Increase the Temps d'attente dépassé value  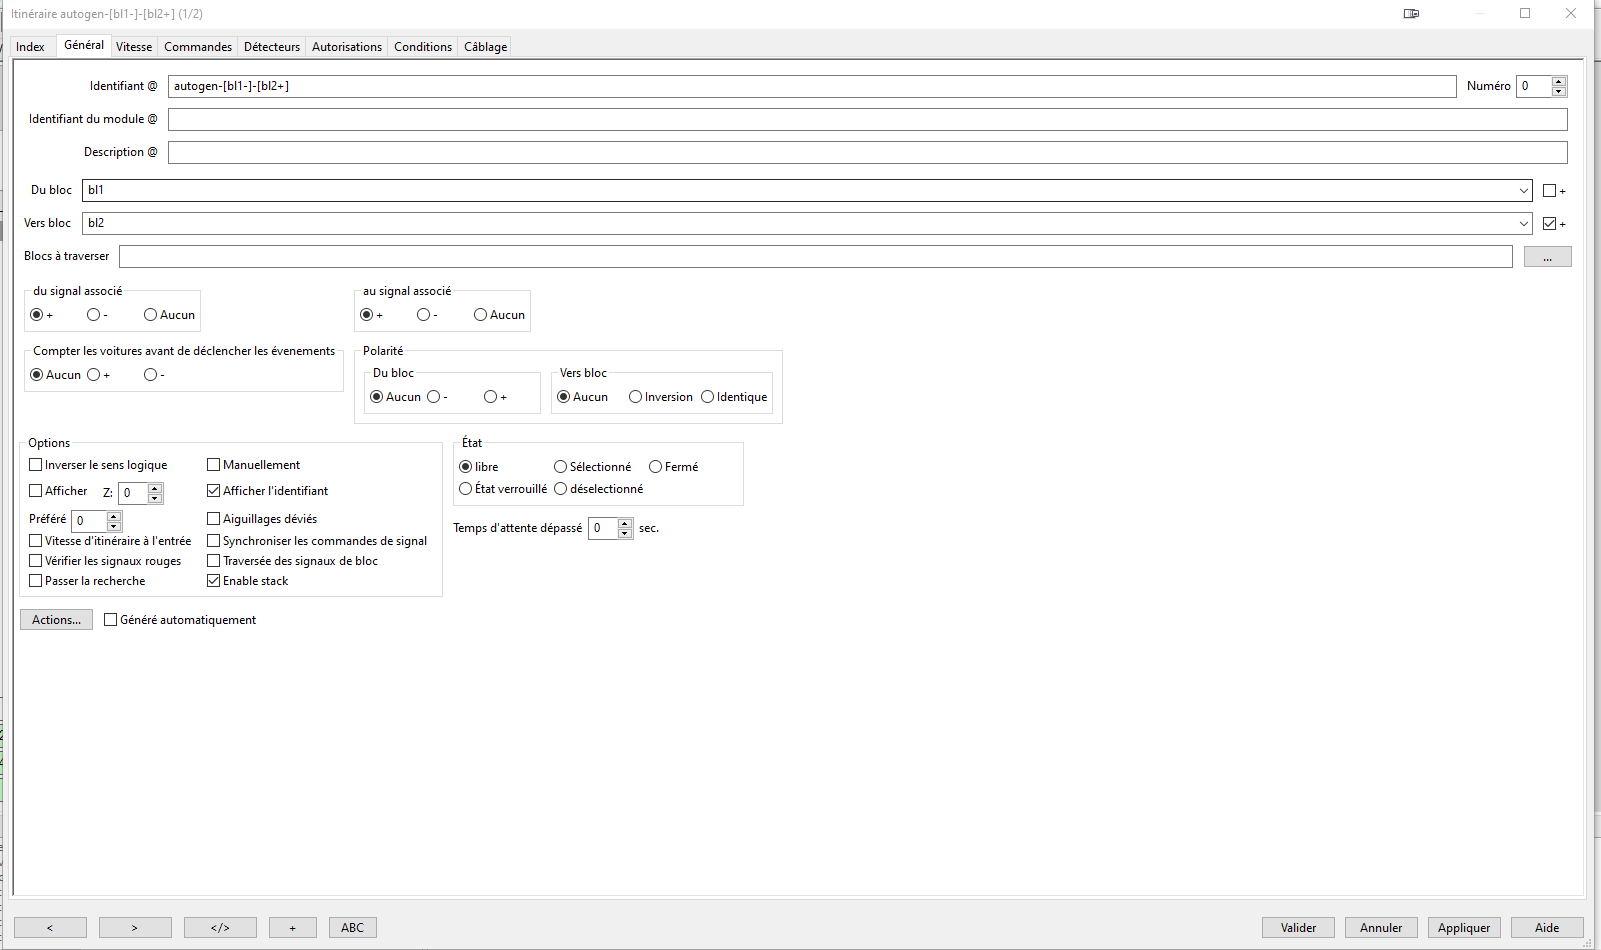pyautogui.click(x=625, y=523)
